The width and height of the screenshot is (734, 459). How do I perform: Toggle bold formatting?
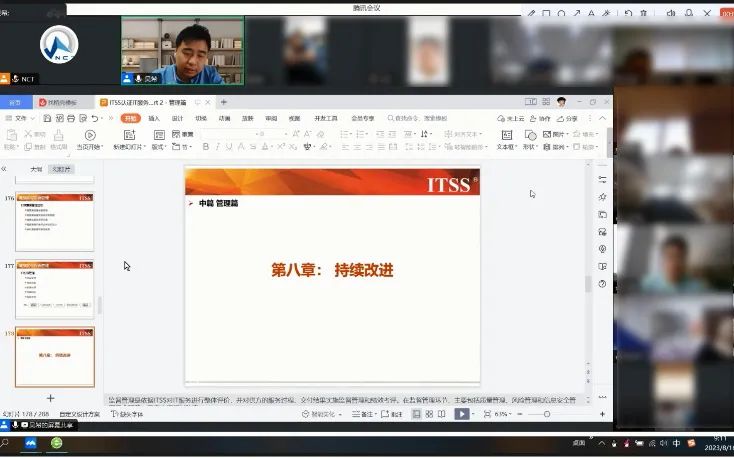pos(206,147)
